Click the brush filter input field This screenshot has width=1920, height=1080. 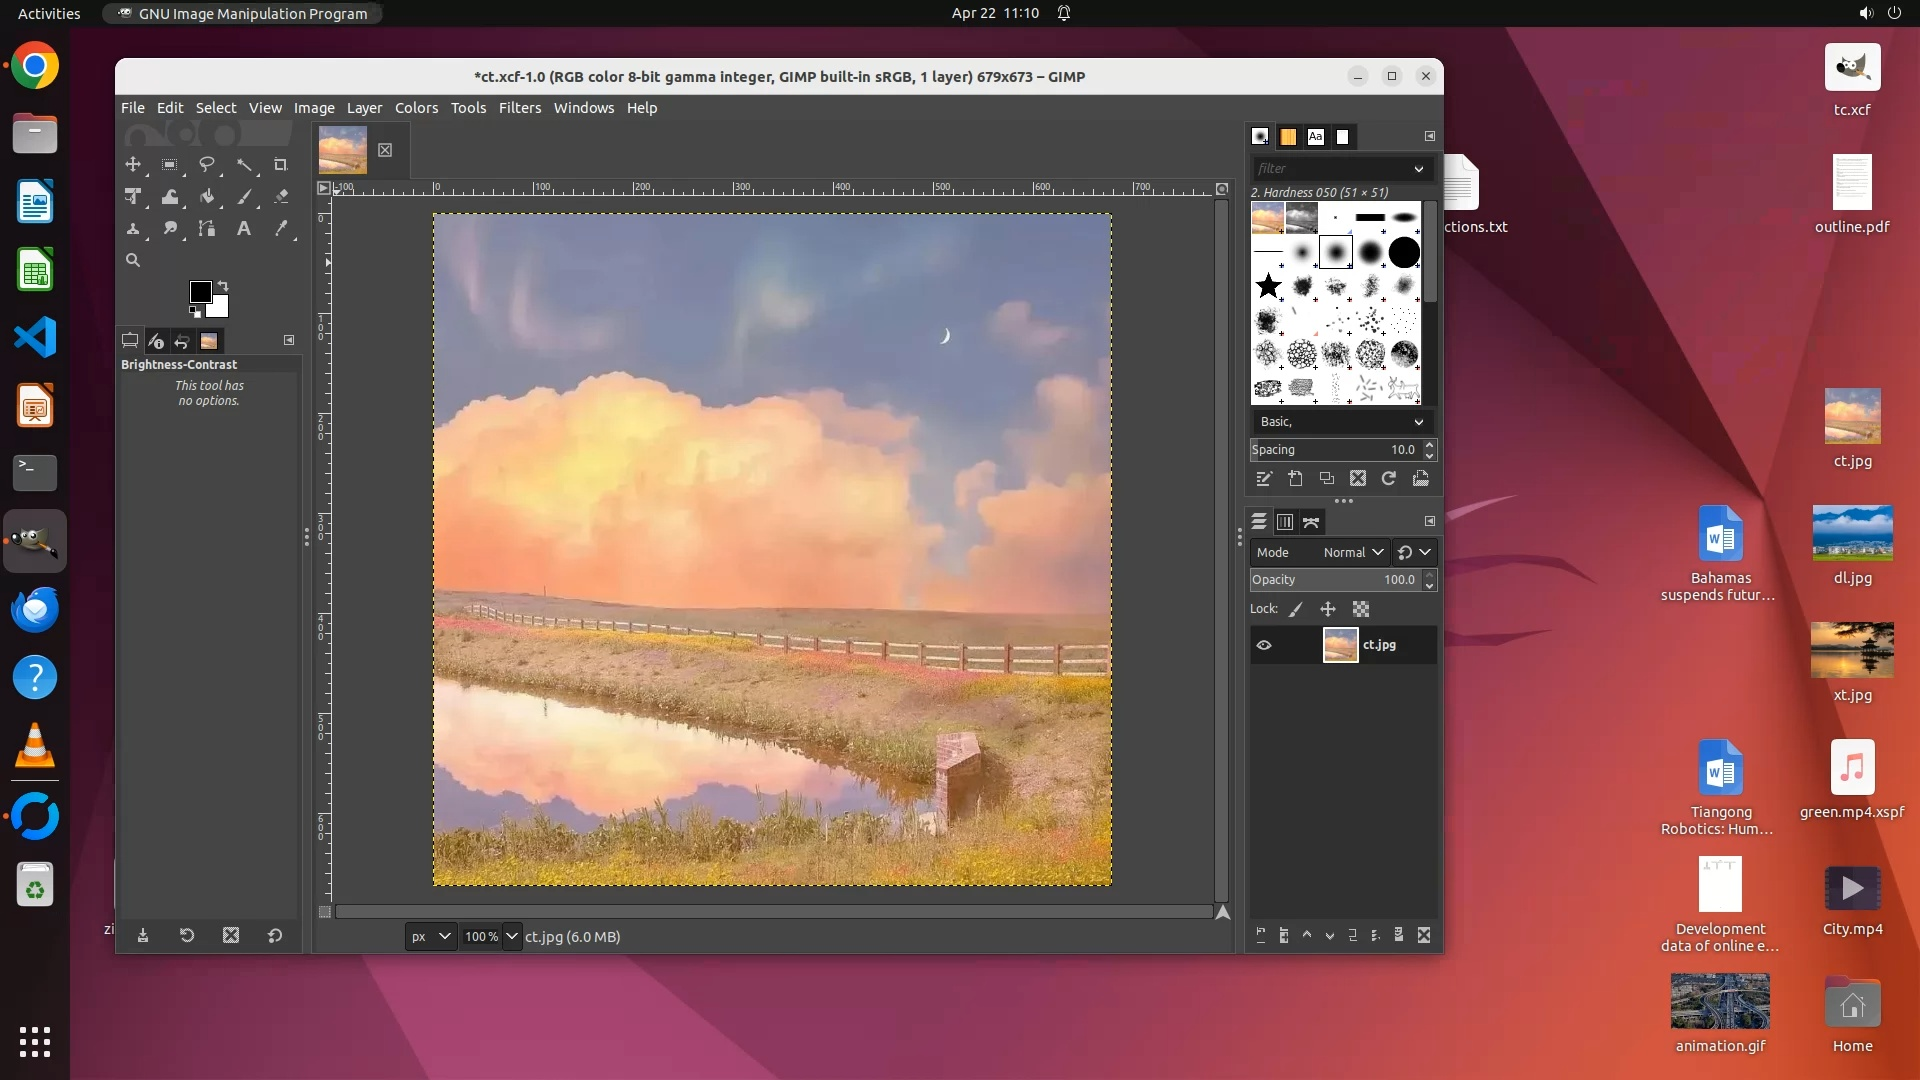[1330, 169]
